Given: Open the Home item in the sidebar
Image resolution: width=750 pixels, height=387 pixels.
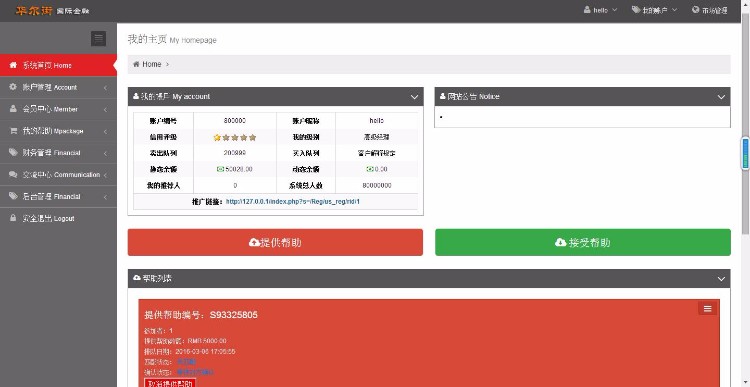Looking at the screenshot, I should click(58, 65).
